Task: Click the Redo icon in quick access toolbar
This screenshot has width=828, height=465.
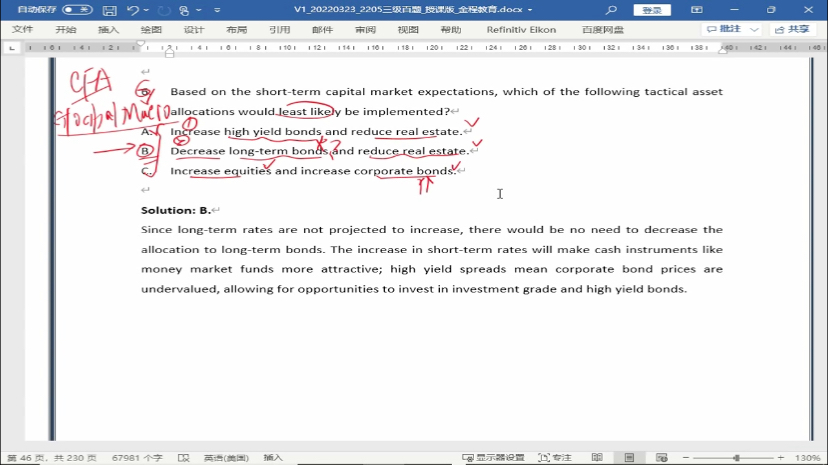Action: 164,10
